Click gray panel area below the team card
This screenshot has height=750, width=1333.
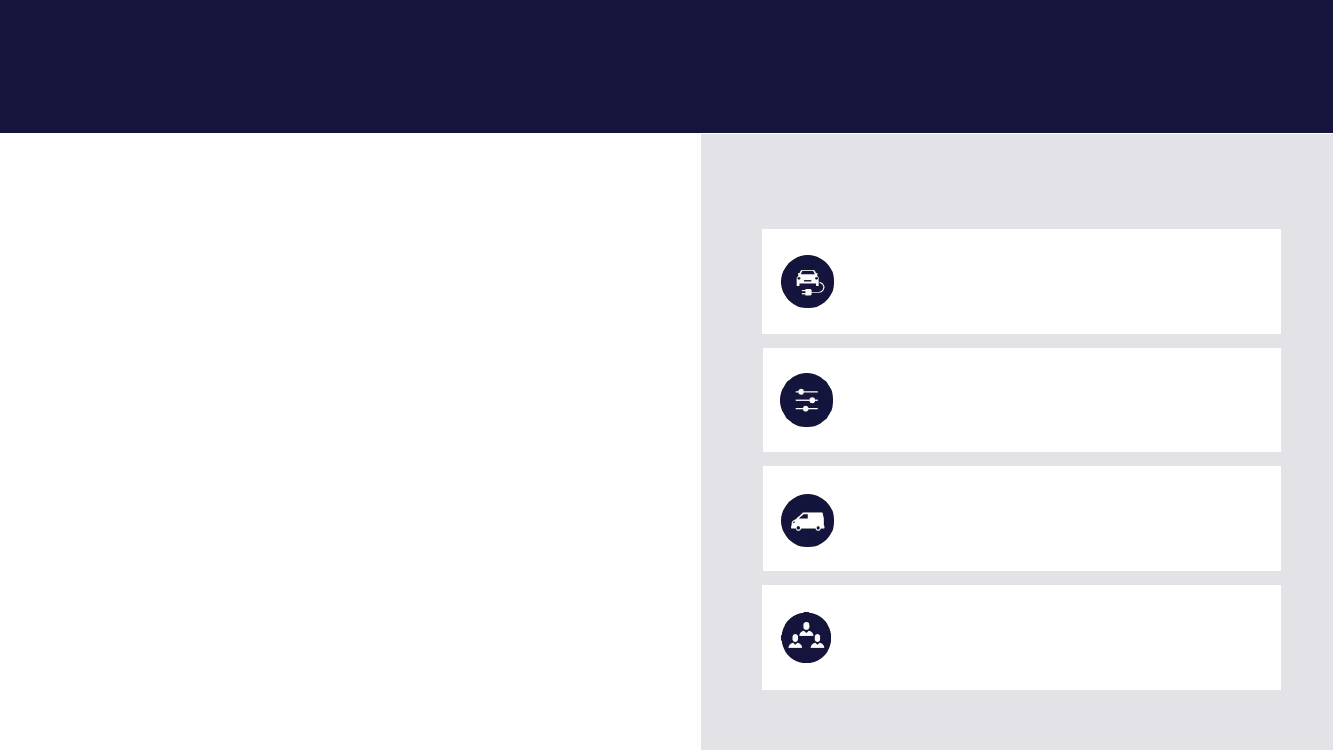1017,720
